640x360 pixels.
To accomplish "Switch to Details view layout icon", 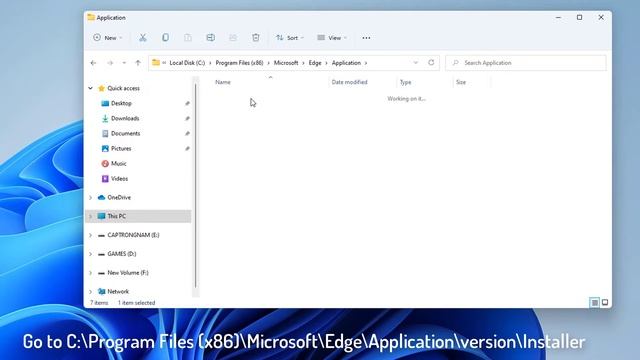I will point(595,302).
